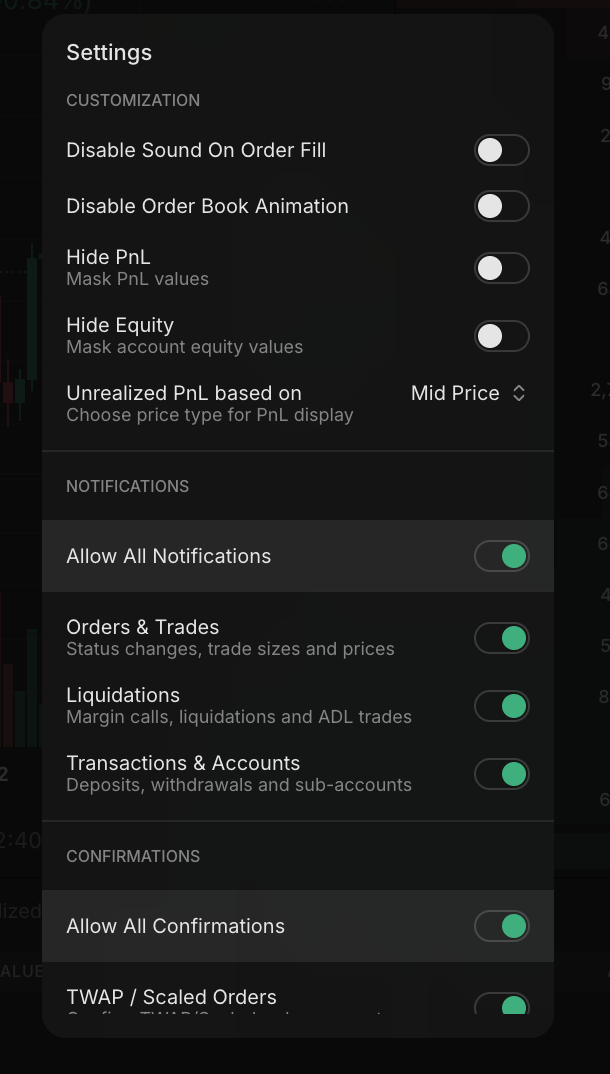Turn off Allow All Notifications switch
610x1074 pixels.
coord(501,556)
